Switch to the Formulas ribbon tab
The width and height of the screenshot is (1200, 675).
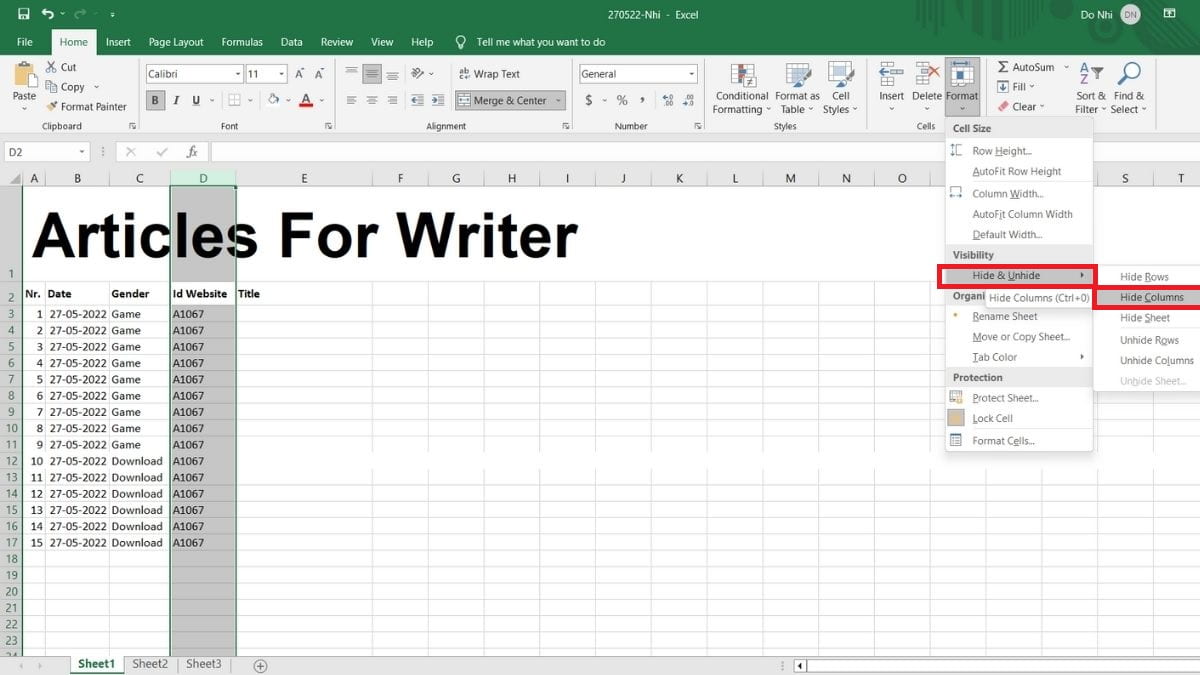pyautogui.click(x=241, y=42)
